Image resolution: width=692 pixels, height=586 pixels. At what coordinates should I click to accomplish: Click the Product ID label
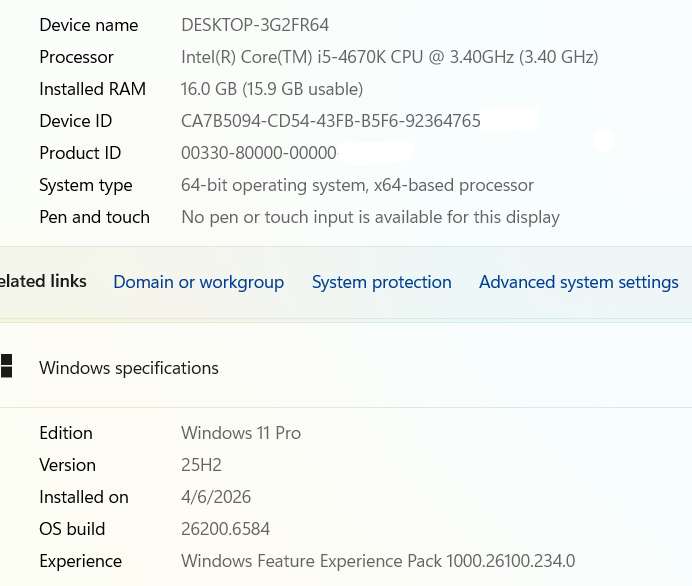coord(80,153)
